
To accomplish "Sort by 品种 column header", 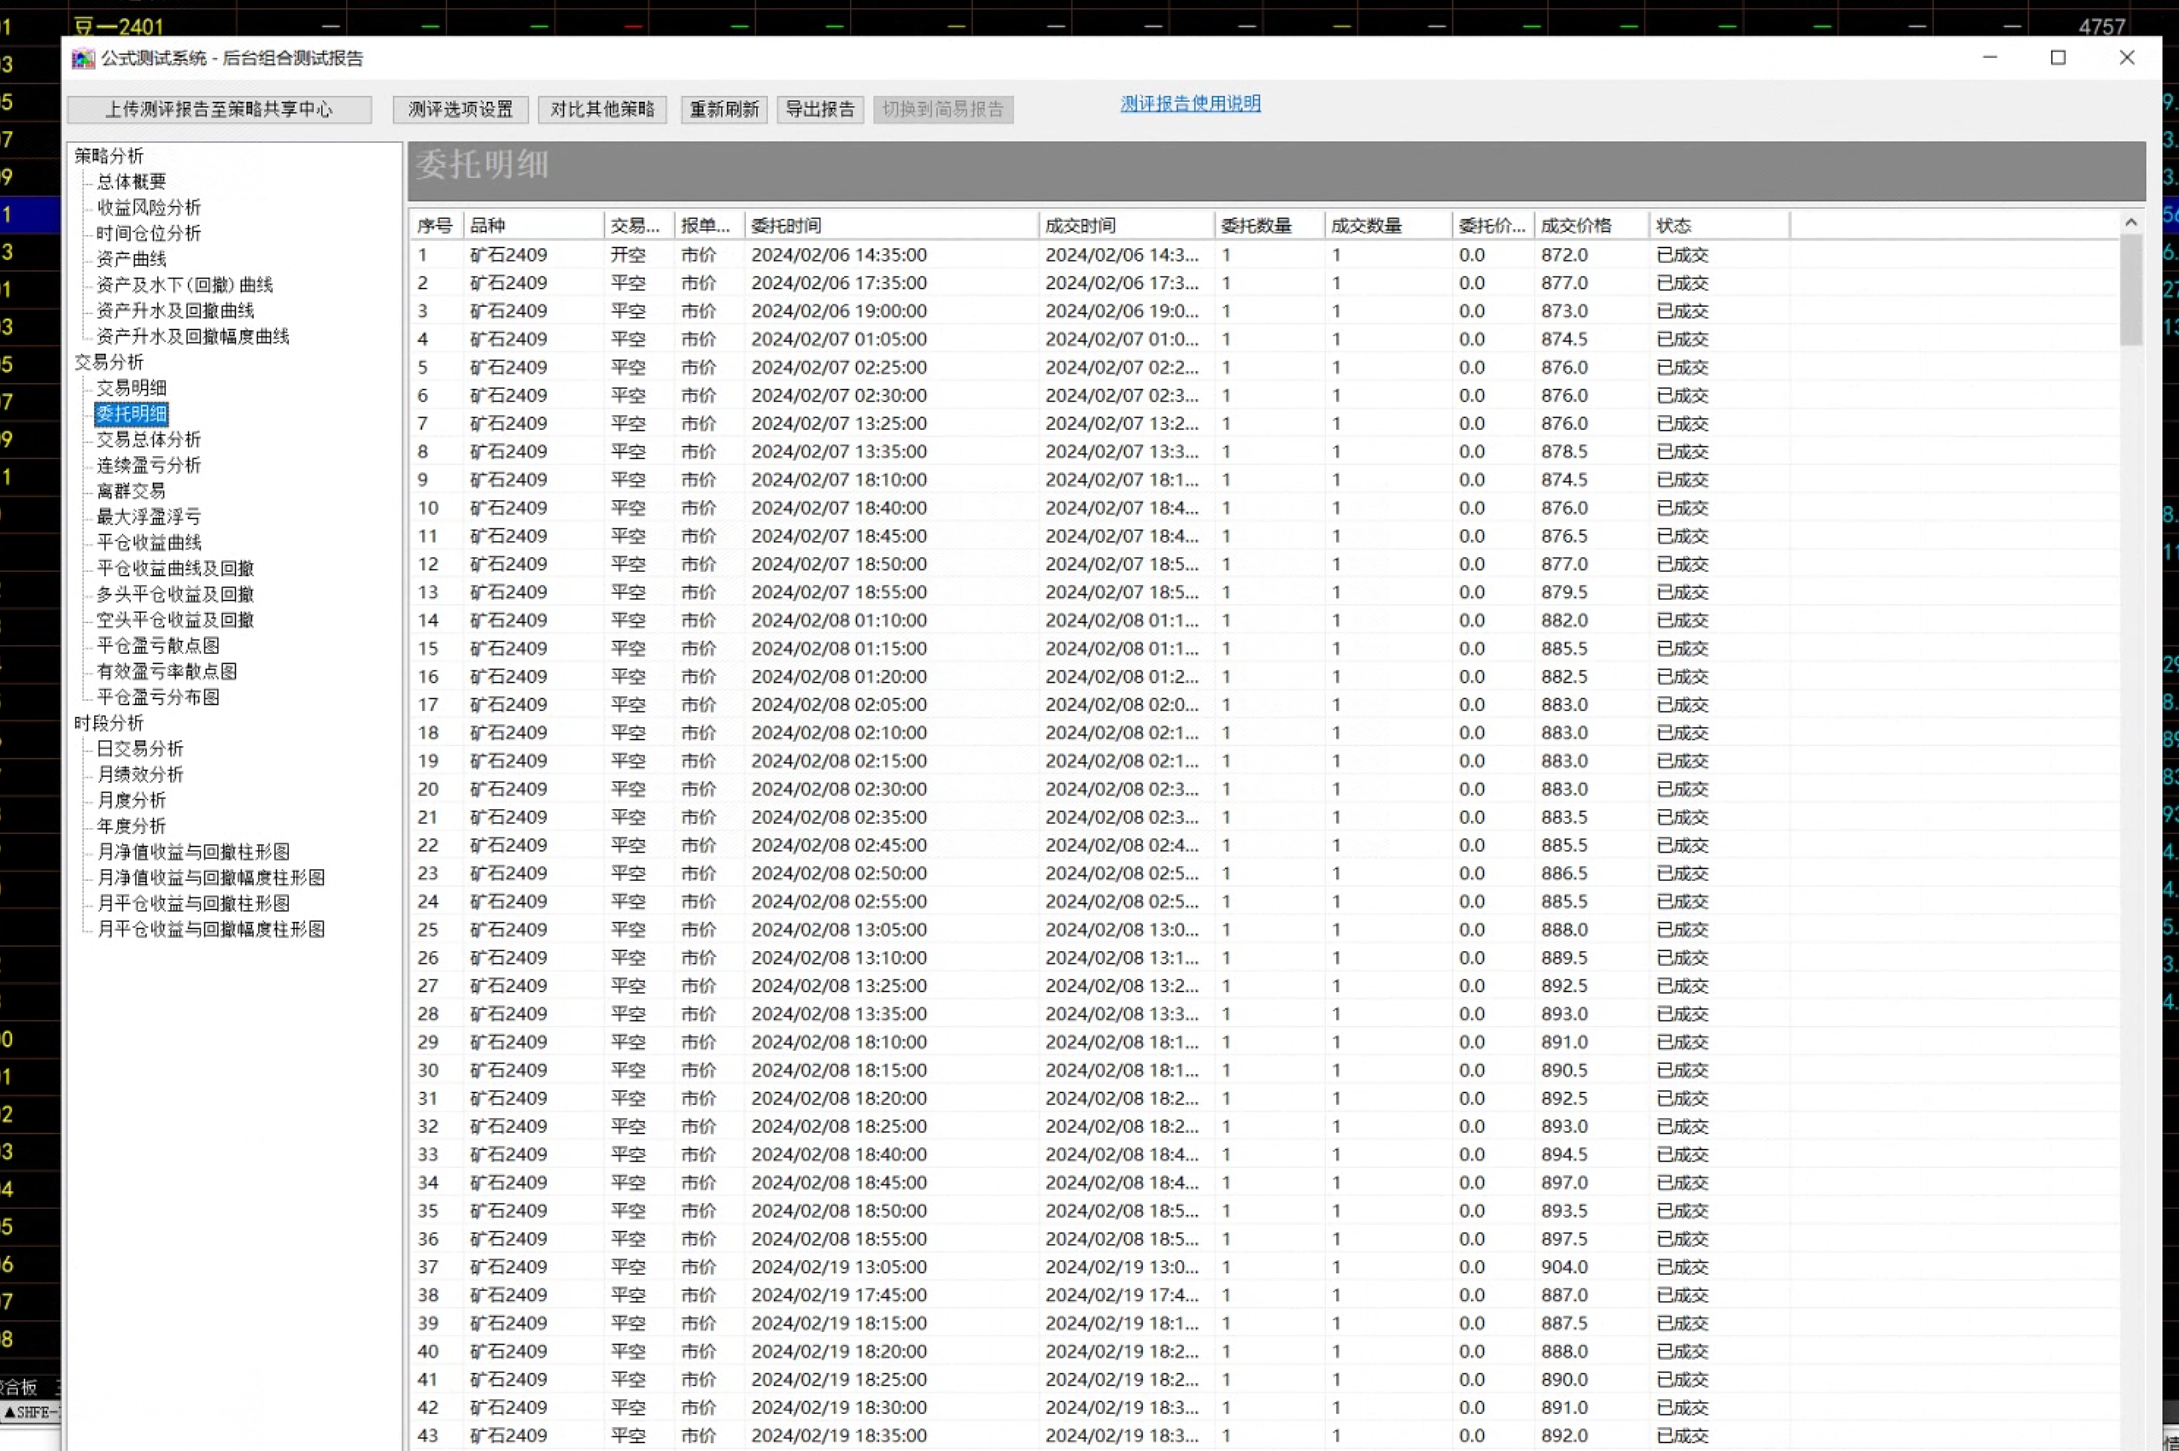I will coord(533,226).
